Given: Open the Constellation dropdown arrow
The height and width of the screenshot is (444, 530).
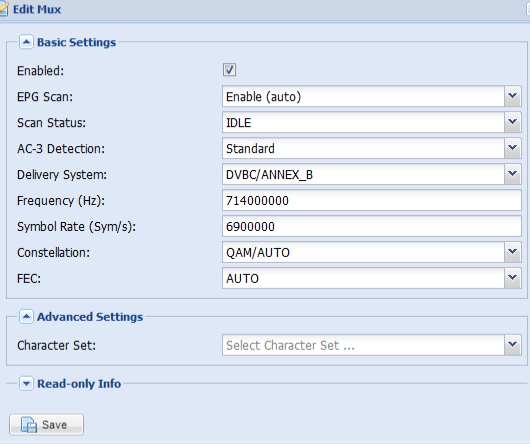Looking at the screenshot, I should (x=512, y=252).
